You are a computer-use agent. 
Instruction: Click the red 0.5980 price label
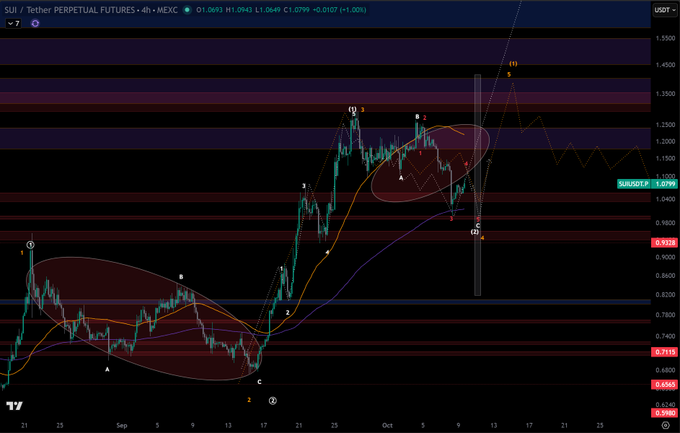(x=664, y=413)
